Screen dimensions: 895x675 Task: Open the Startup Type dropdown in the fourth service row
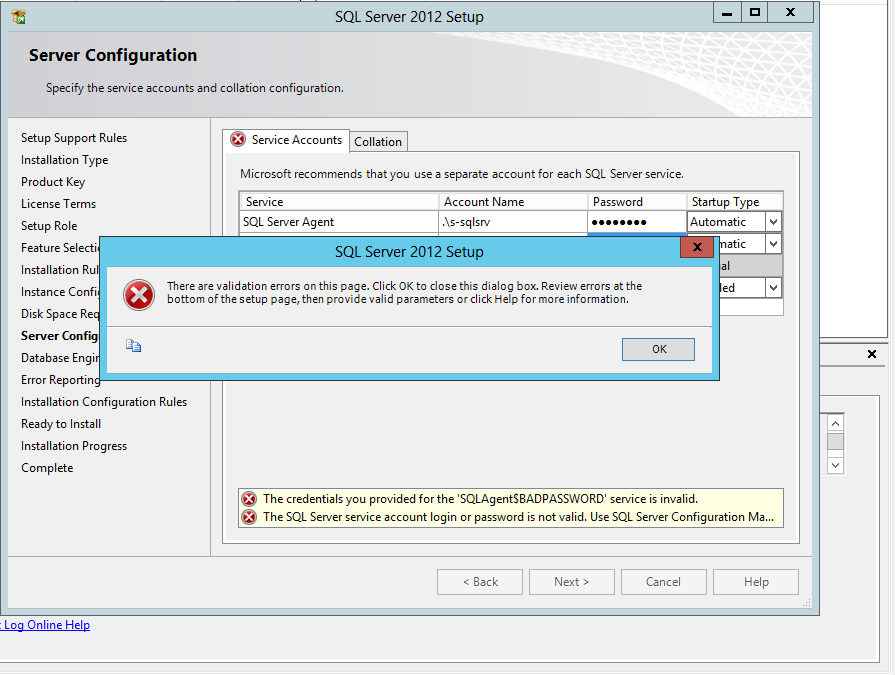(x=773, y=288)
